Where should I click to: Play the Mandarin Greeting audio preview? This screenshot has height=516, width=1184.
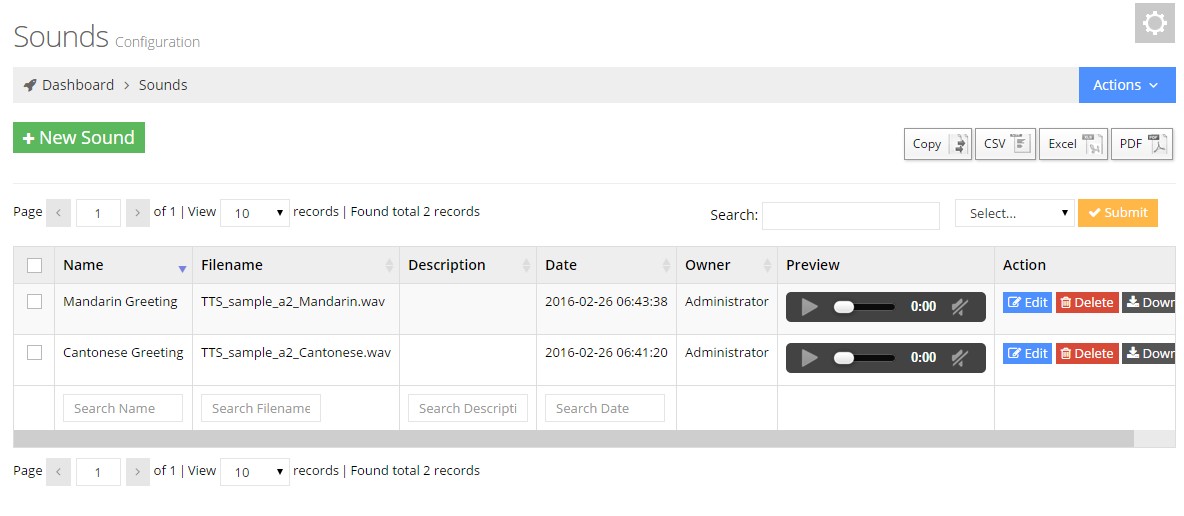coord(810,307)
